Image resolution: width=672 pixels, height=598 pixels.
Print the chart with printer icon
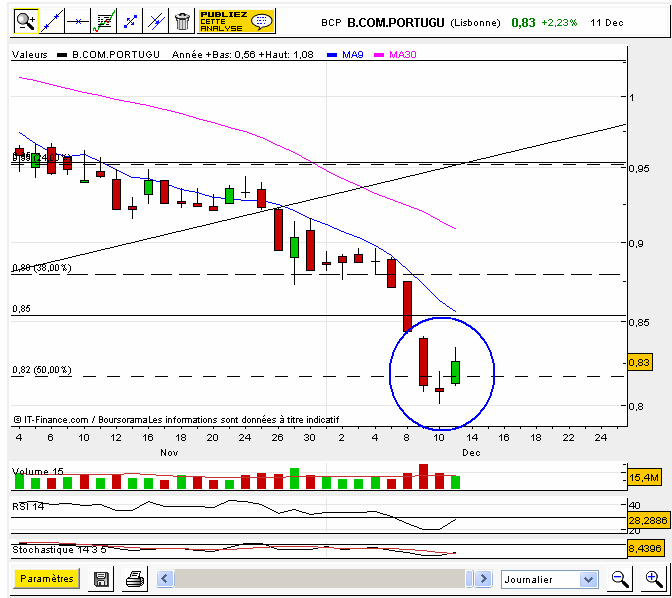point(135,579)
